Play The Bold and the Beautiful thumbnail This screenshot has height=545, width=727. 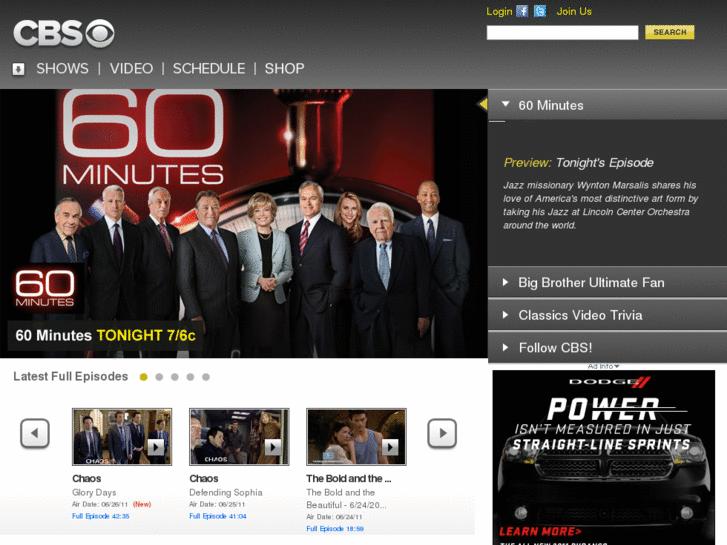pos(357,436)
